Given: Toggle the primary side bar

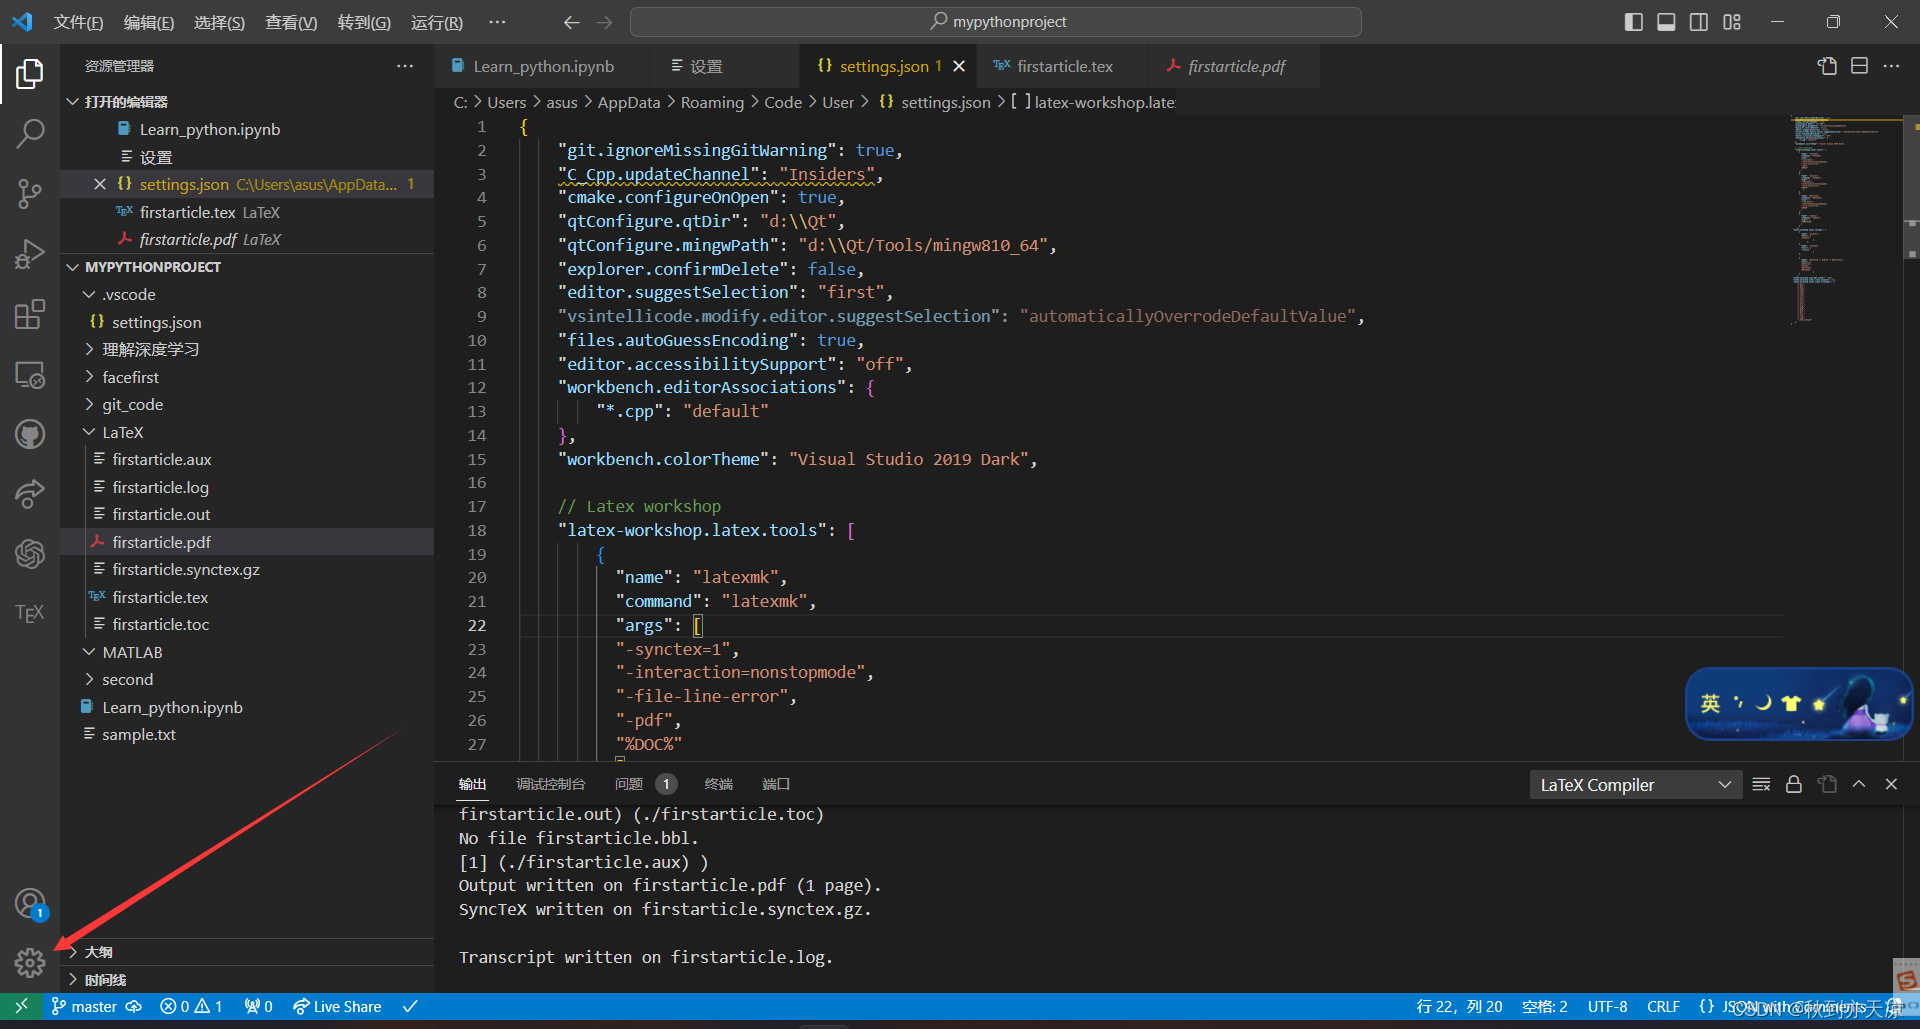Looking at the screenshot, I should tap(1634, 22).
